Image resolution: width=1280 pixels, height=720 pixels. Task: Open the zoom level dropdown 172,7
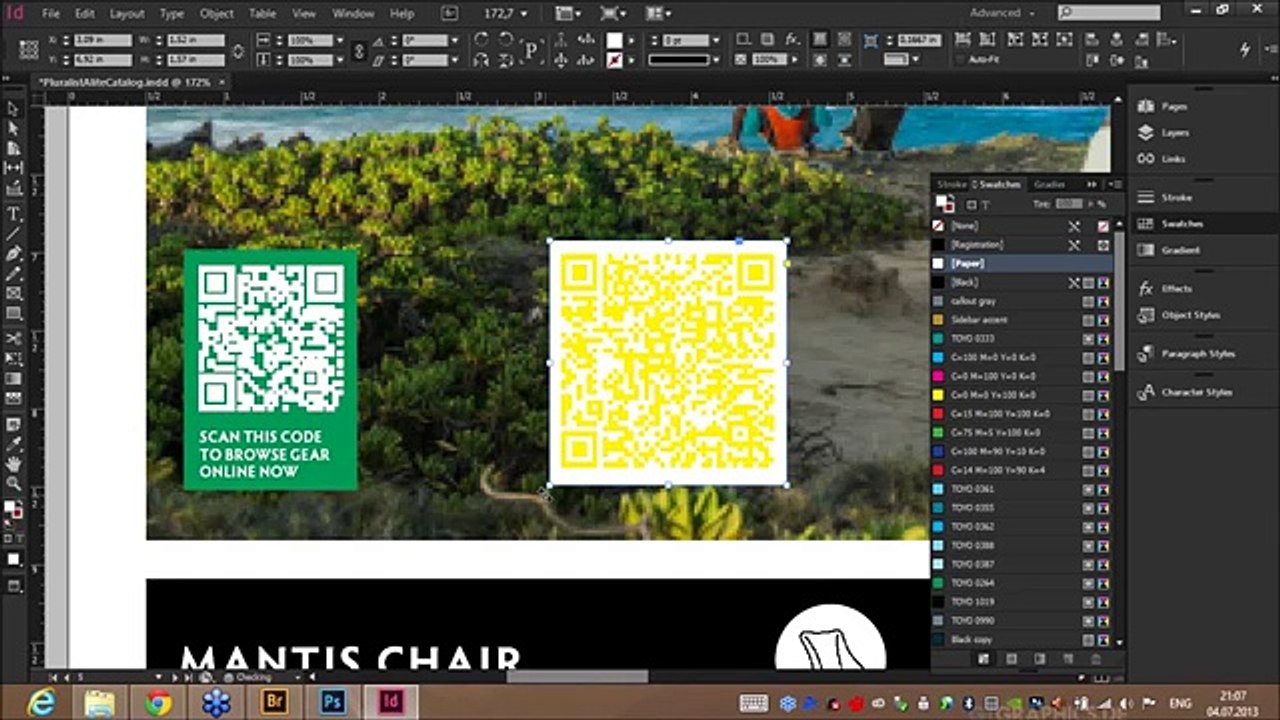point(525,13)
